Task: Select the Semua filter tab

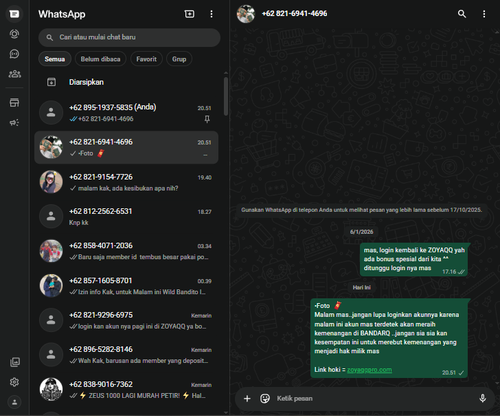Action: 55,59
